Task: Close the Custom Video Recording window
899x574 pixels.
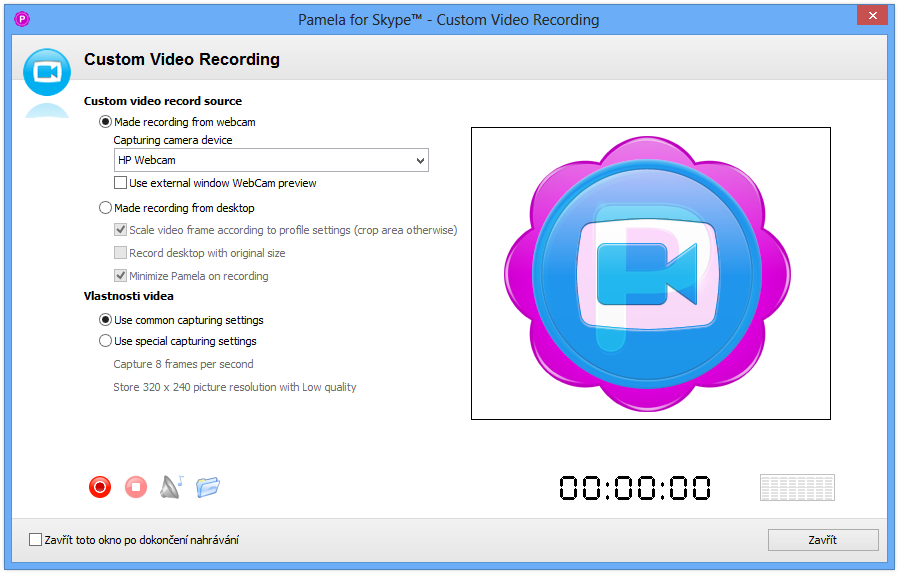Action: click(872, 15)
